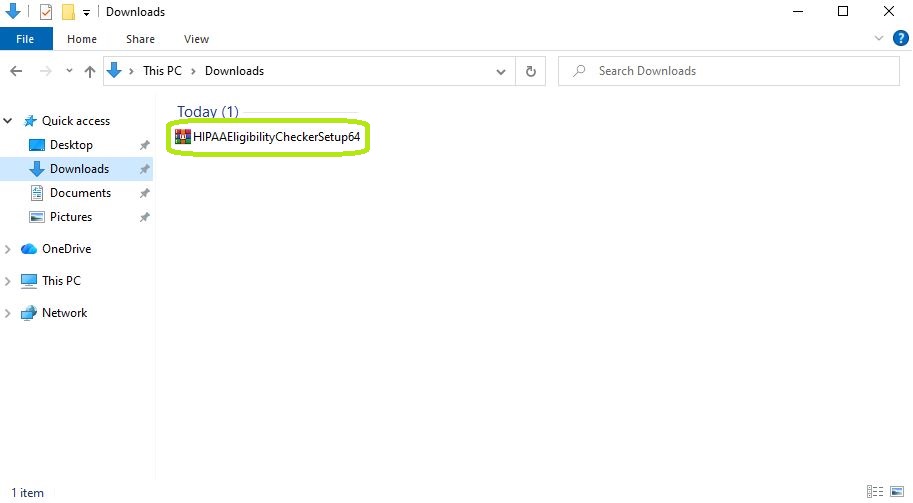
Task: Click the Downloads icon in the title bar
Action: [x=12, y=11]
